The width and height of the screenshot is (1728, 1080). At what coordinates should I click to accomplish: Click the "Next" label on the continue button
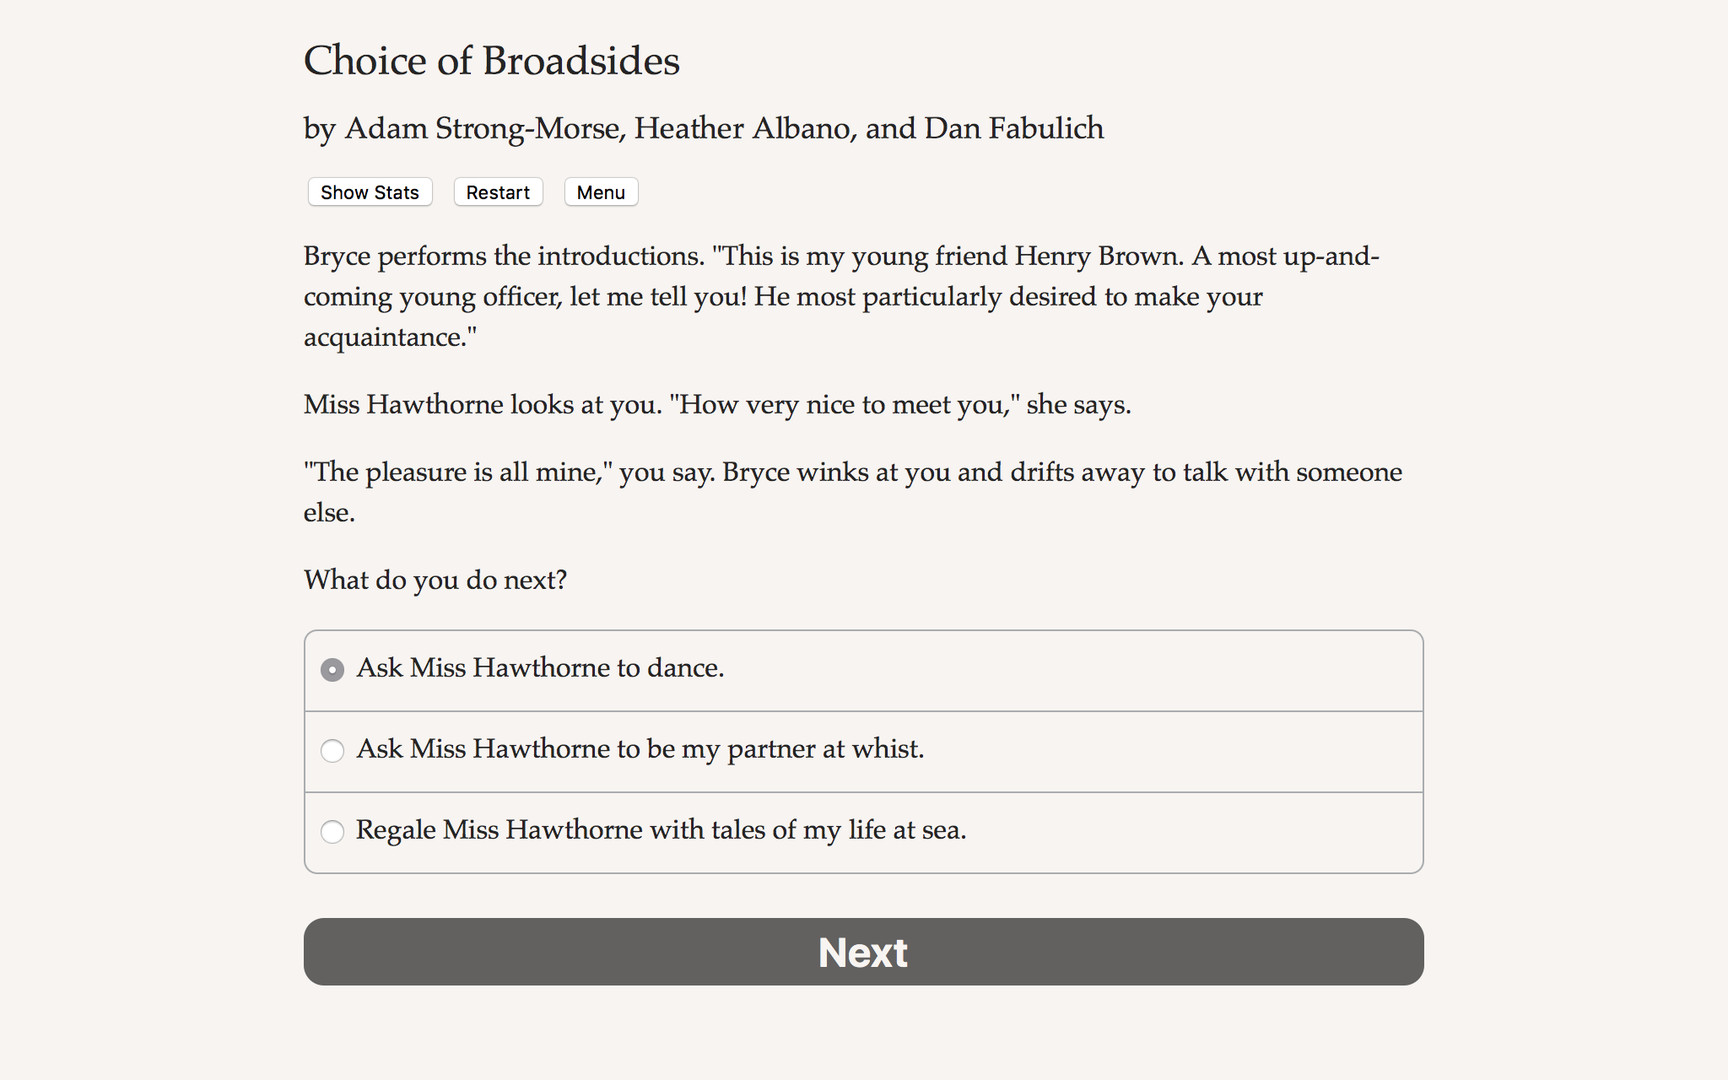tap(862, 952)
